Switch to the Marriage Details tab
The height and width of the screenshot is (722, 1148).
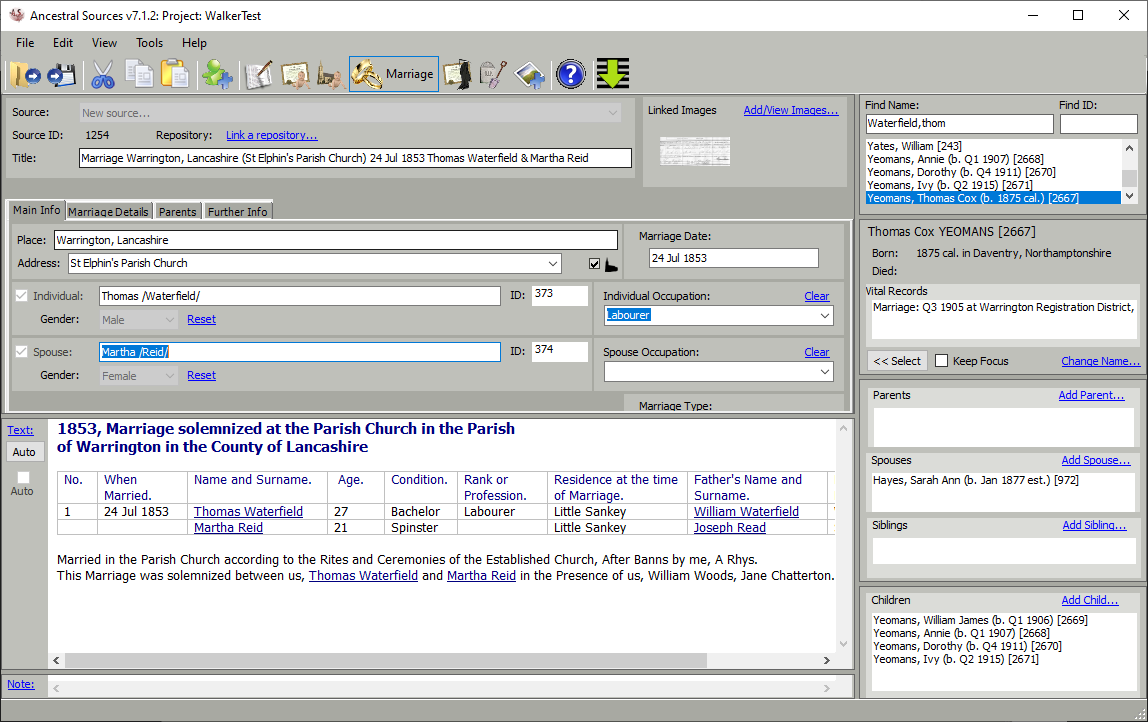tap(107, 211)
